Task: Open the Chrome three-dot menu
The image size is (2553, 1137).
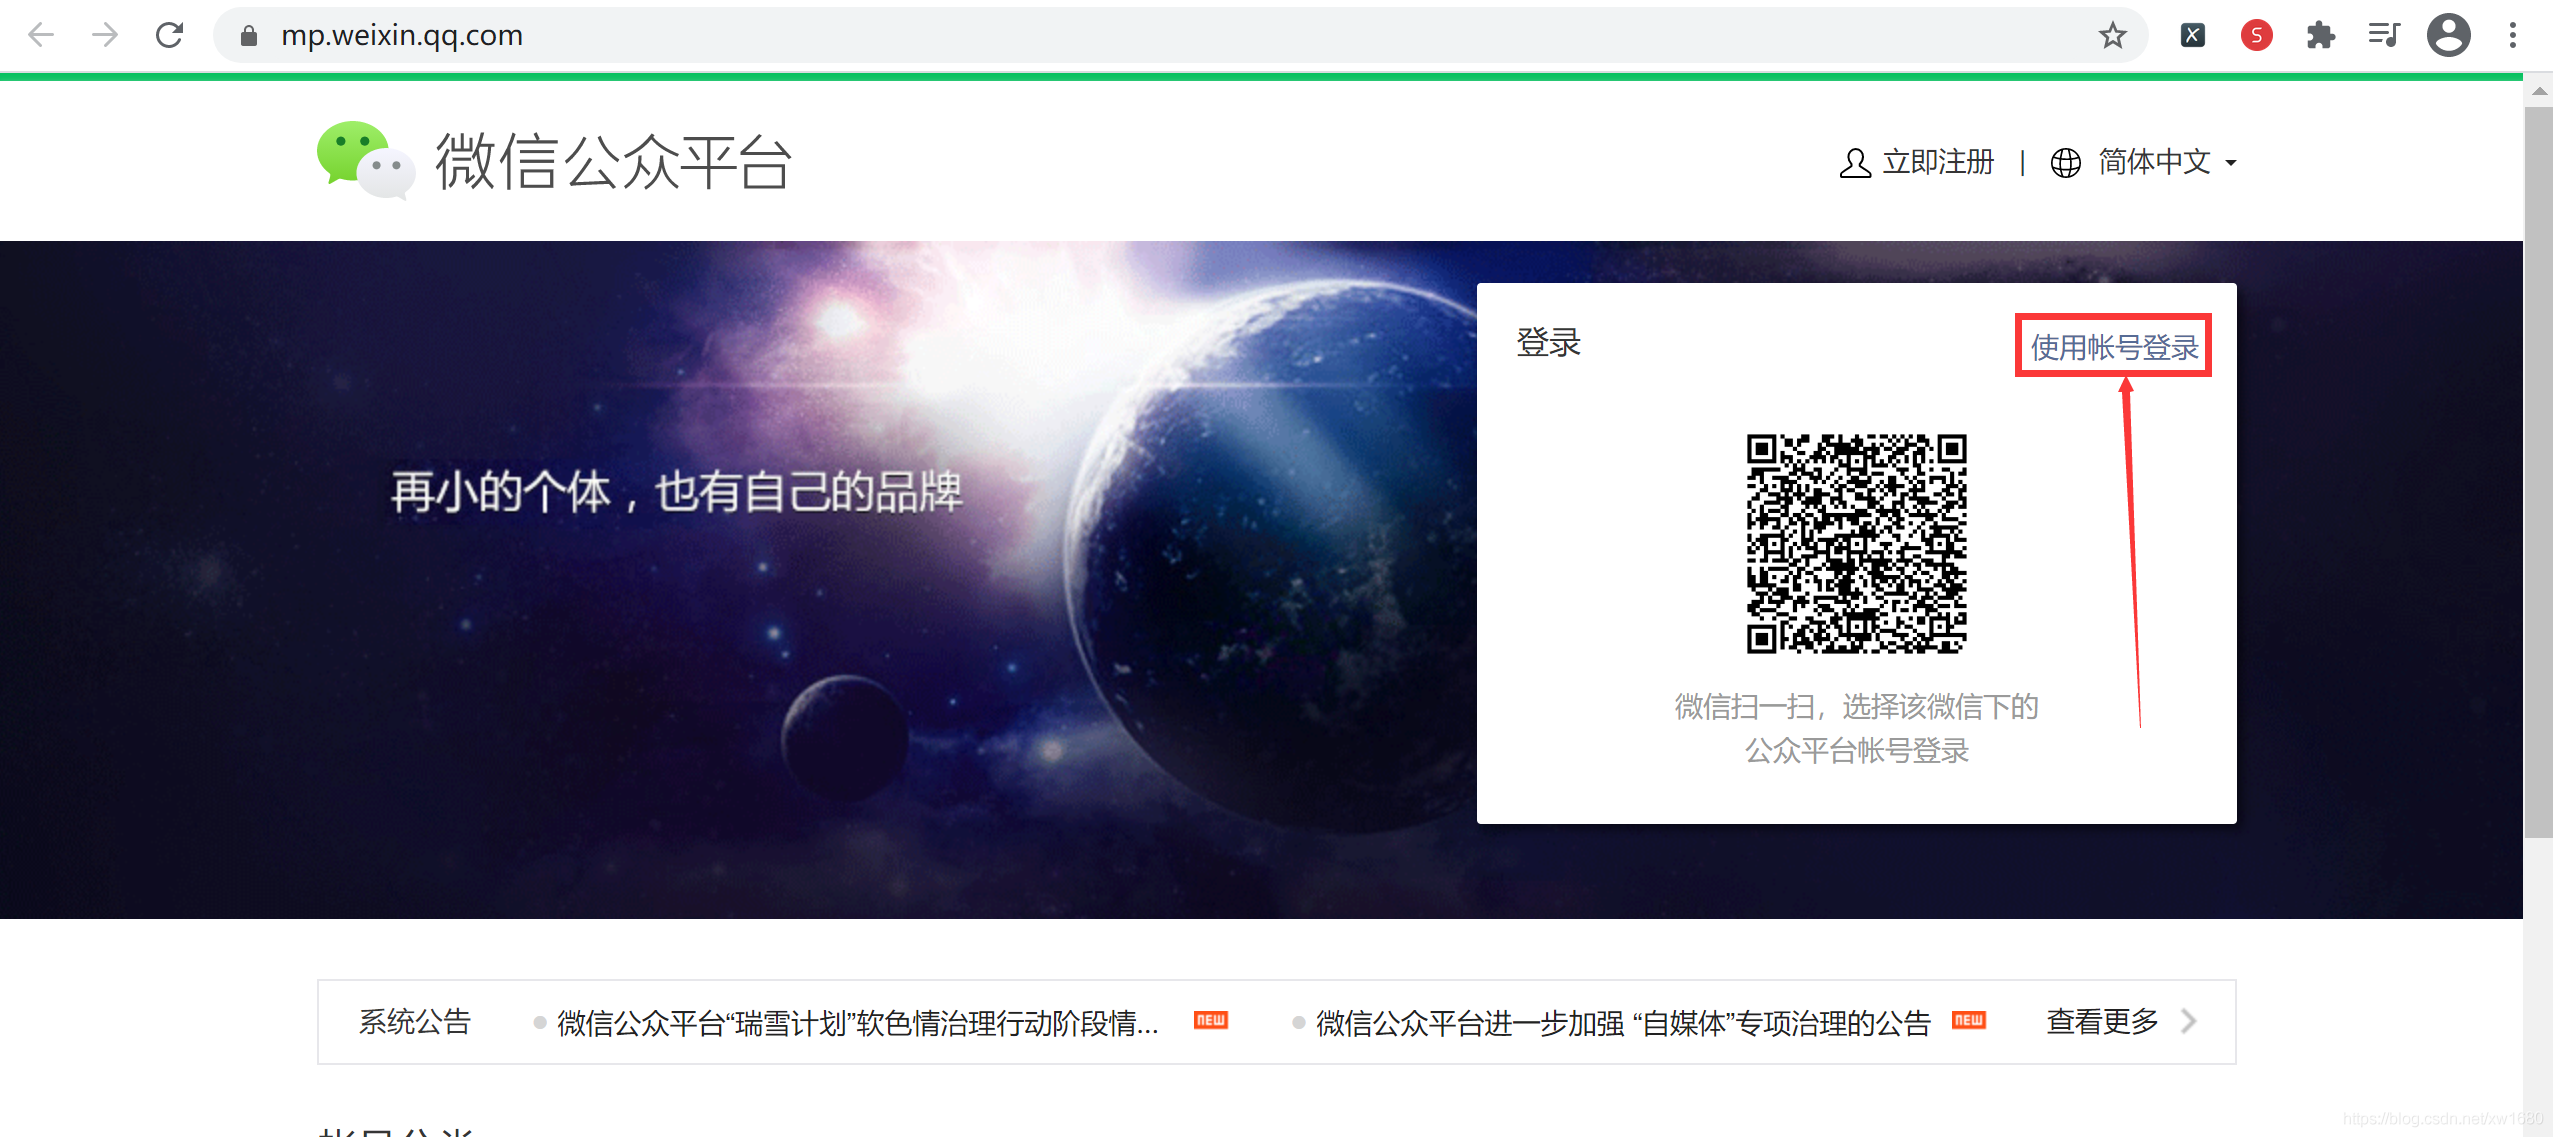Action: (2513, 36)
